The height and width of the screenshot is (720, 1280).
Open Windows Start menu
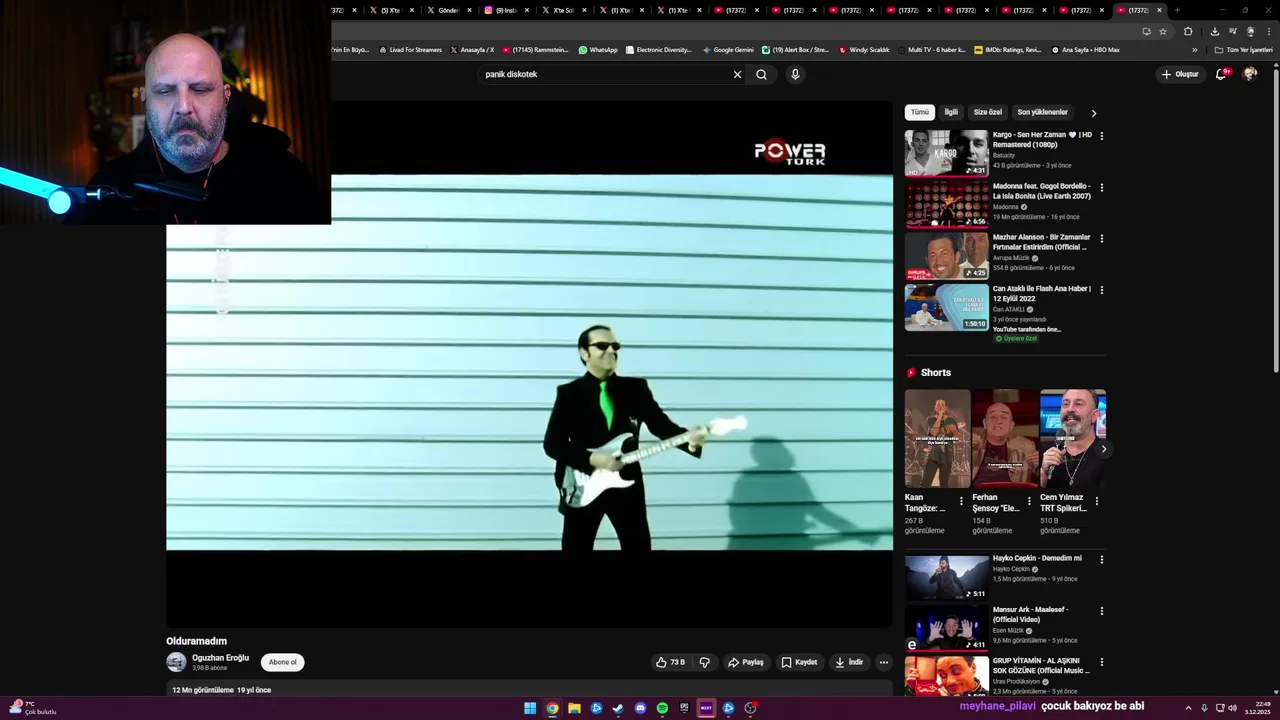pos(530,708)
